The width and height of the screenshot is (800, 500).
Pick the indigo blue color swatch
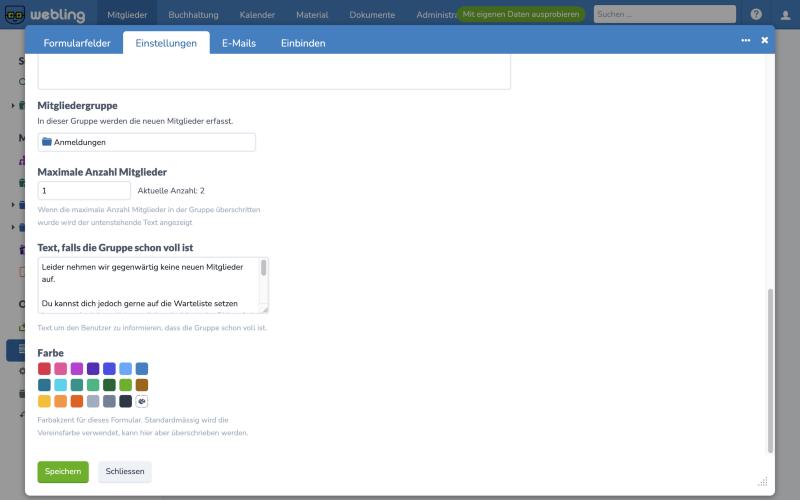coord(109,369)
